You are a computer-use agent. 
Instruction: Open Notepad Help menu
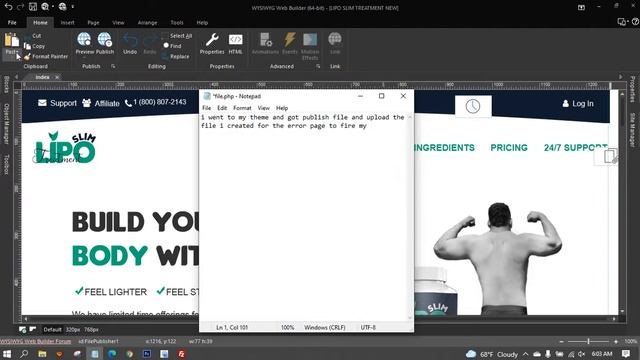point(282,108)
